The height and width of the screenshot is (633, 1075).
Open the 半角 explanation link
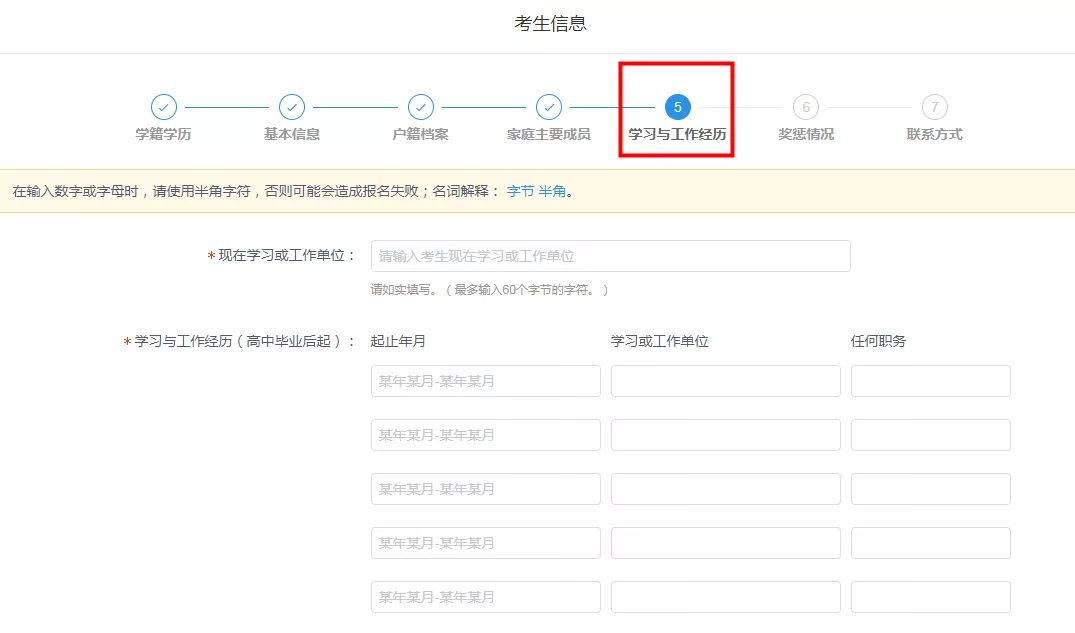click(552, 191)
